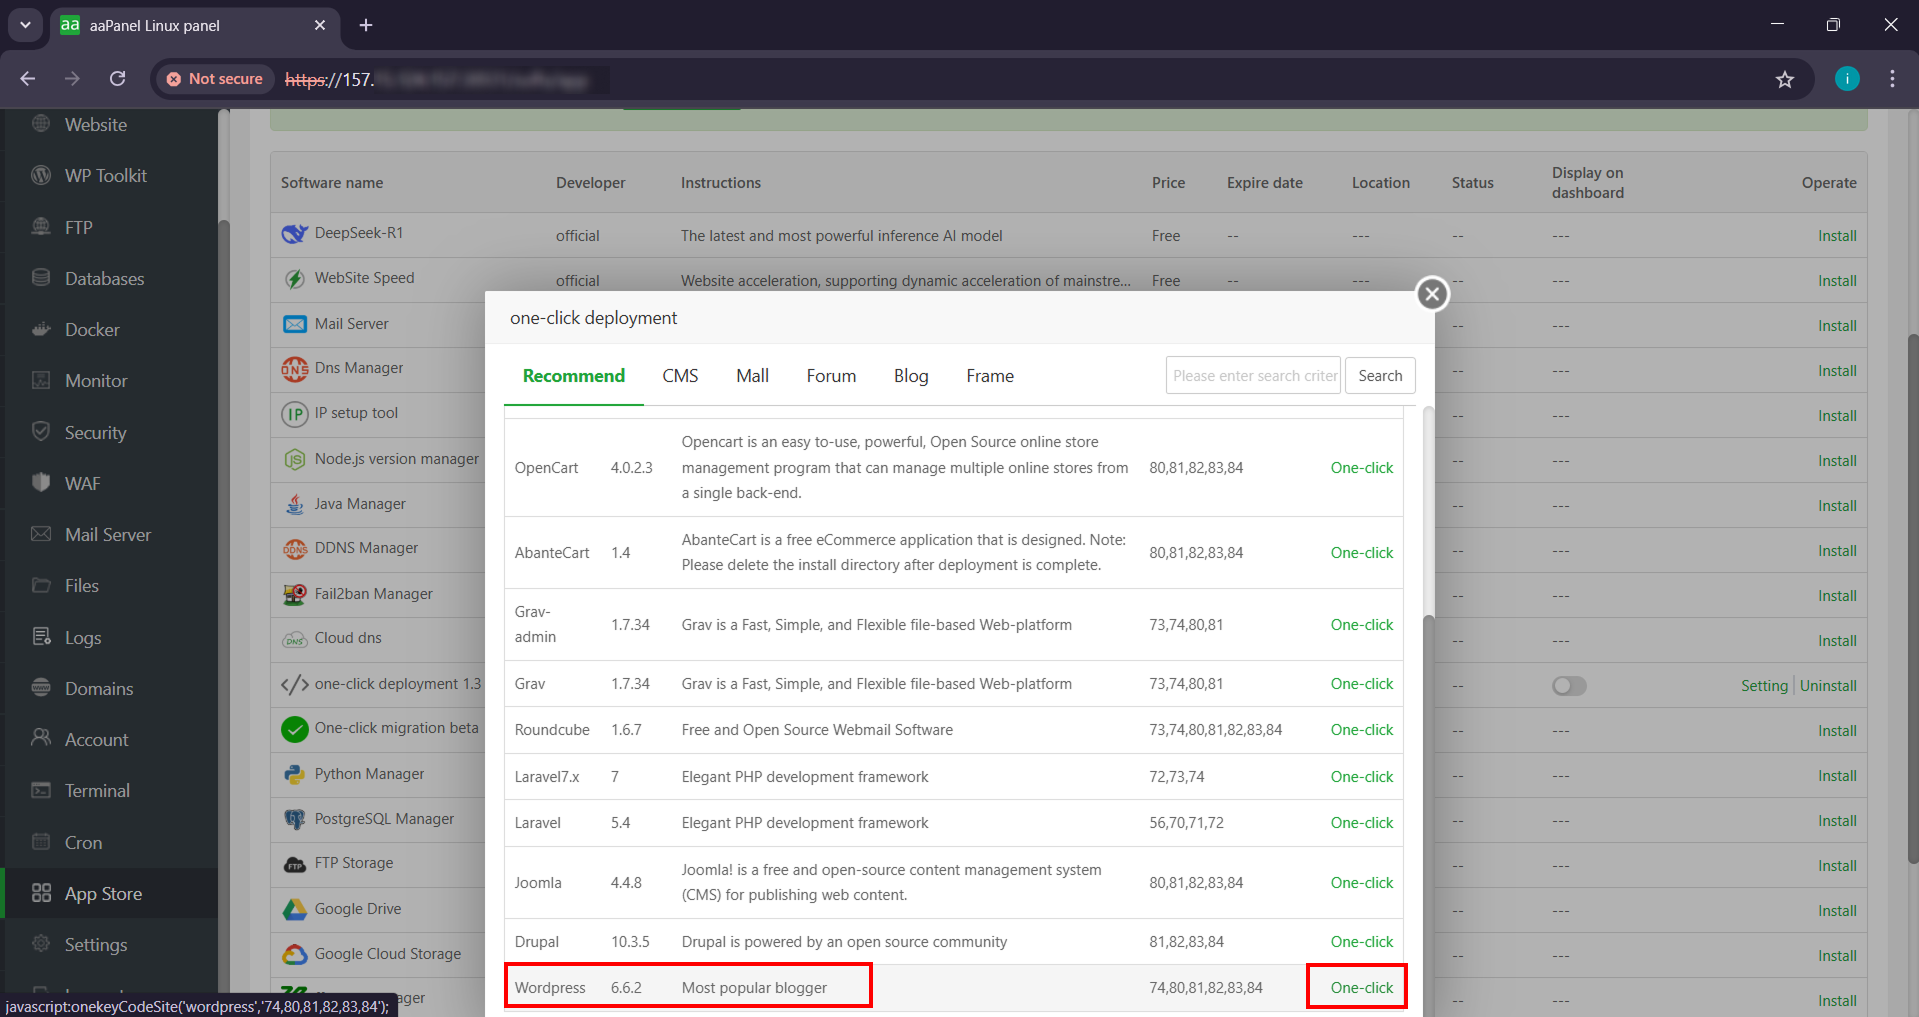Image resolution: width=1919 pixels, height=1017 pixels.
Task: Click the DeepSeek-R1 app icon
Action: [x=293, y=233]
